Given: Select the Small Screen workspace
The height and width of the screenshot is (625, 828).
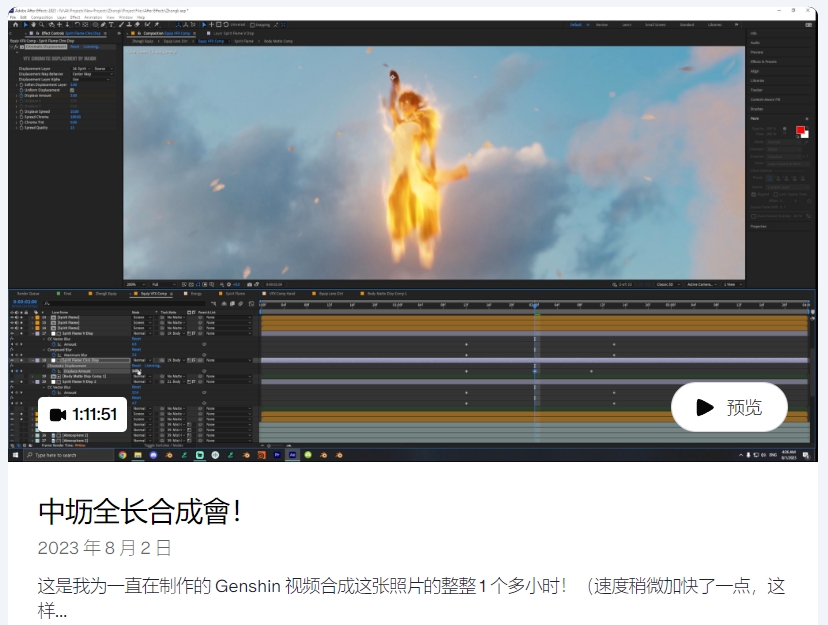Looking at the screenshot, I should click(655, 25).
